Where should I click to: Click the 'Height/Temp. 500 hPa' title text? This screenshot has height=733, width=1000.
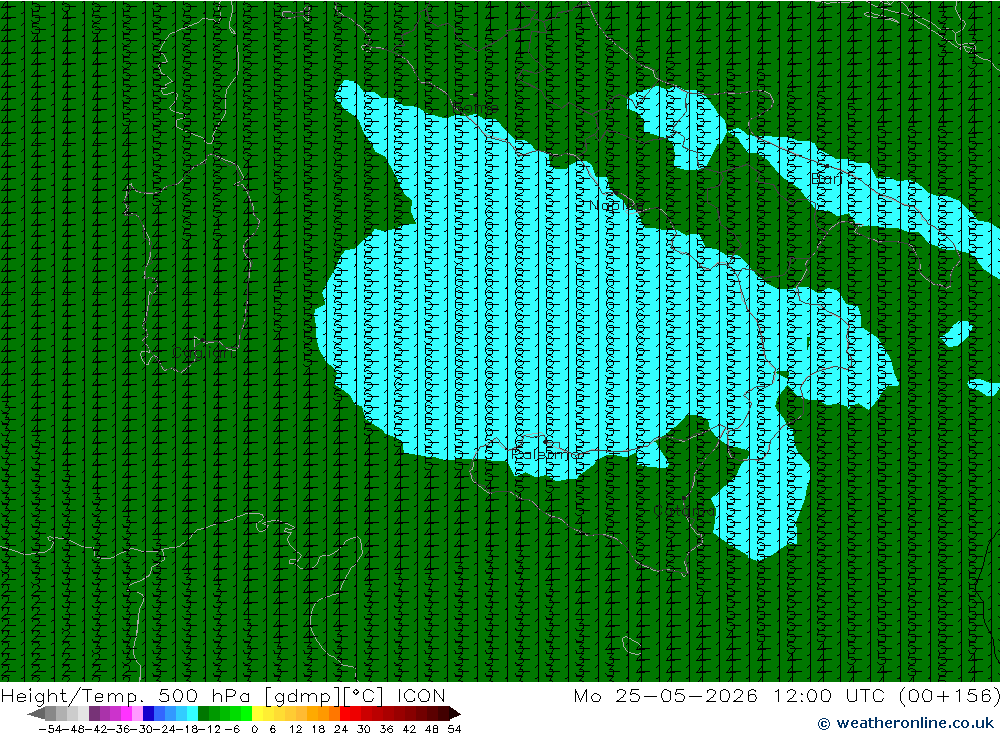(126, 696)
